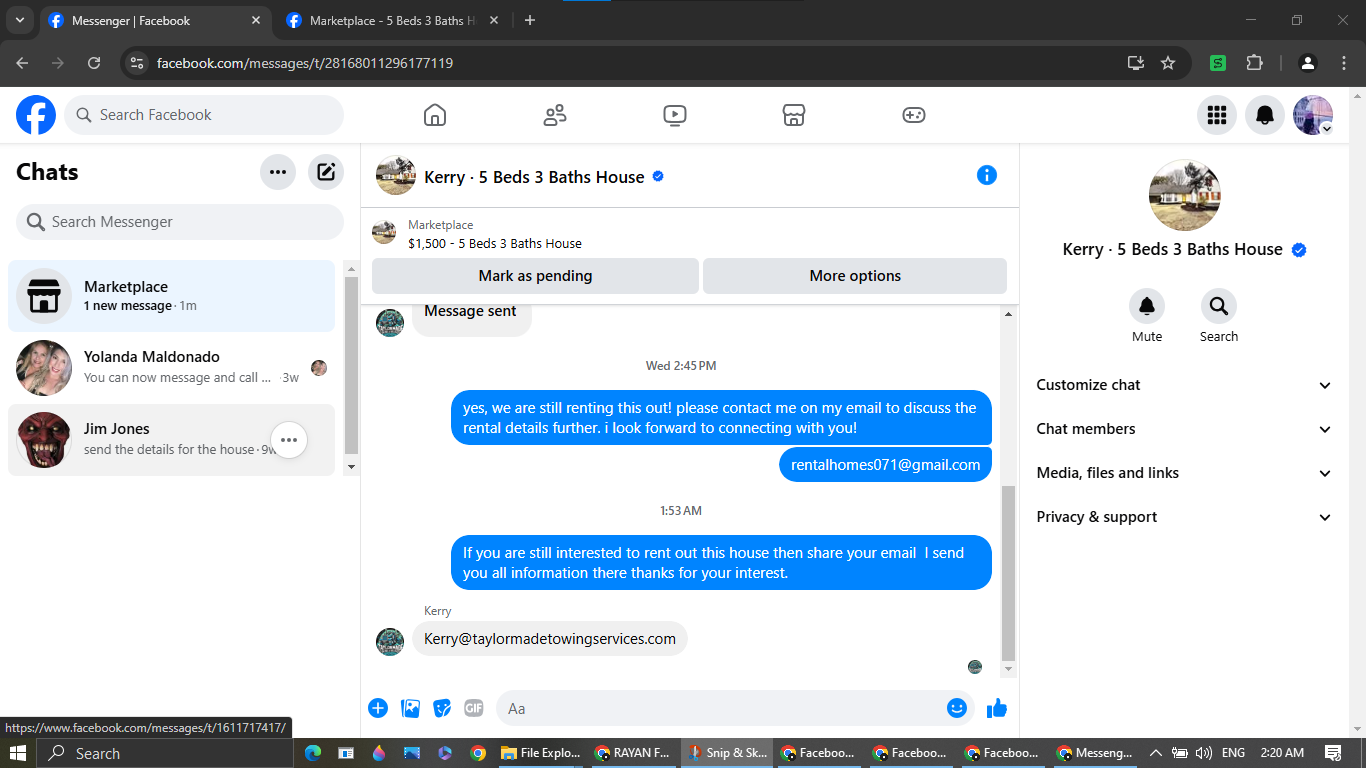Click Kerry@taylormadetowingservices.com email address
The height and width of the screenshot is (768, 1366).
coord(550,639)
